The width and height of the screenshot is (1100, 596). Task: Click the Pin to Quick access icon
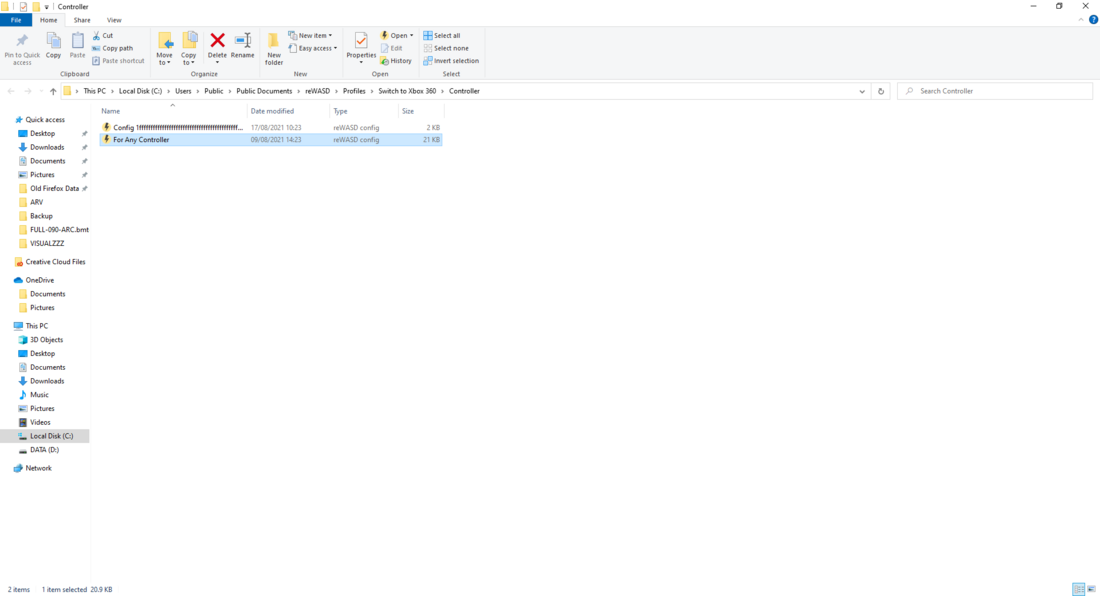tap(22, 47)
